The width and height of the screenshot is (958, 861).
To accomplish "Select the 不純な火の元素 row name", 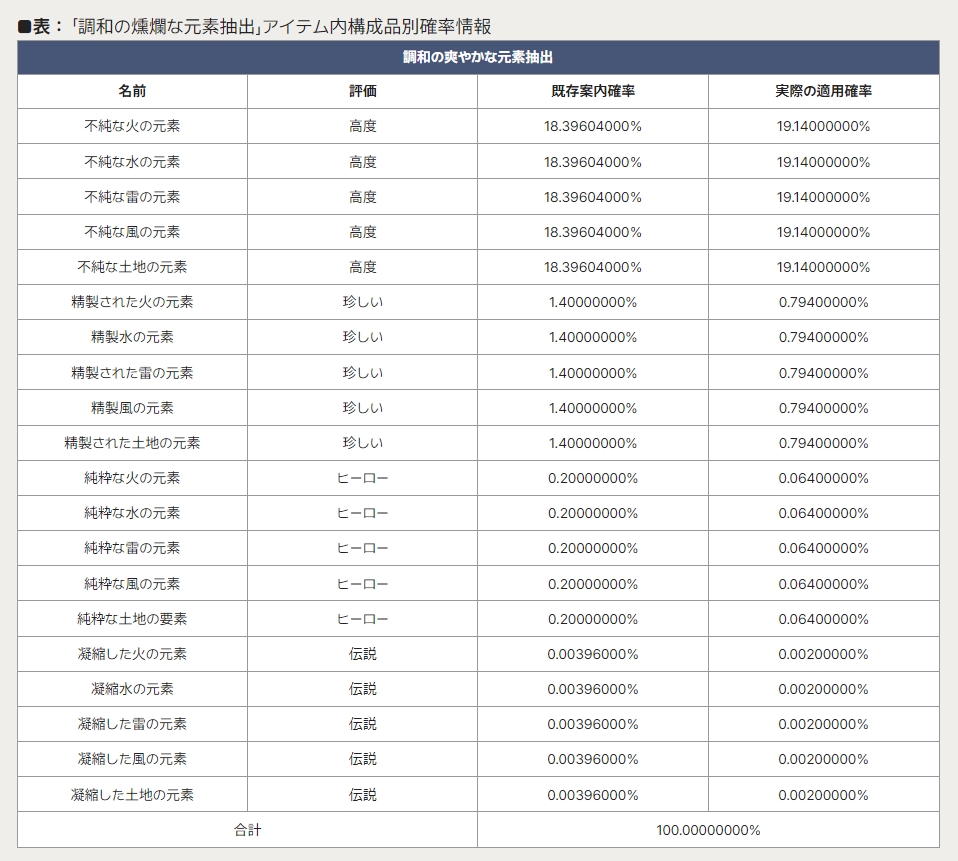I will point(132,126).
